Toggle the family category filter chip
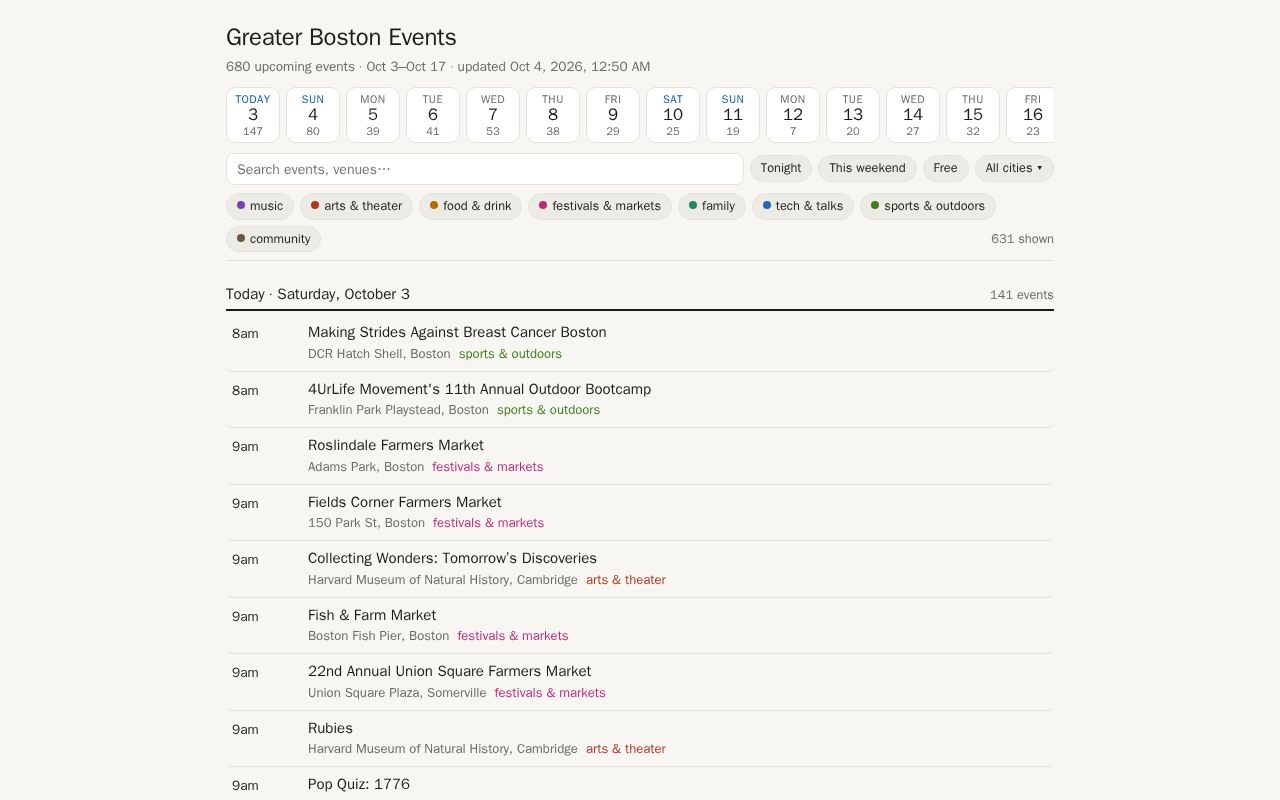Viewport: 1280px width, 800px height. [712, 206]
